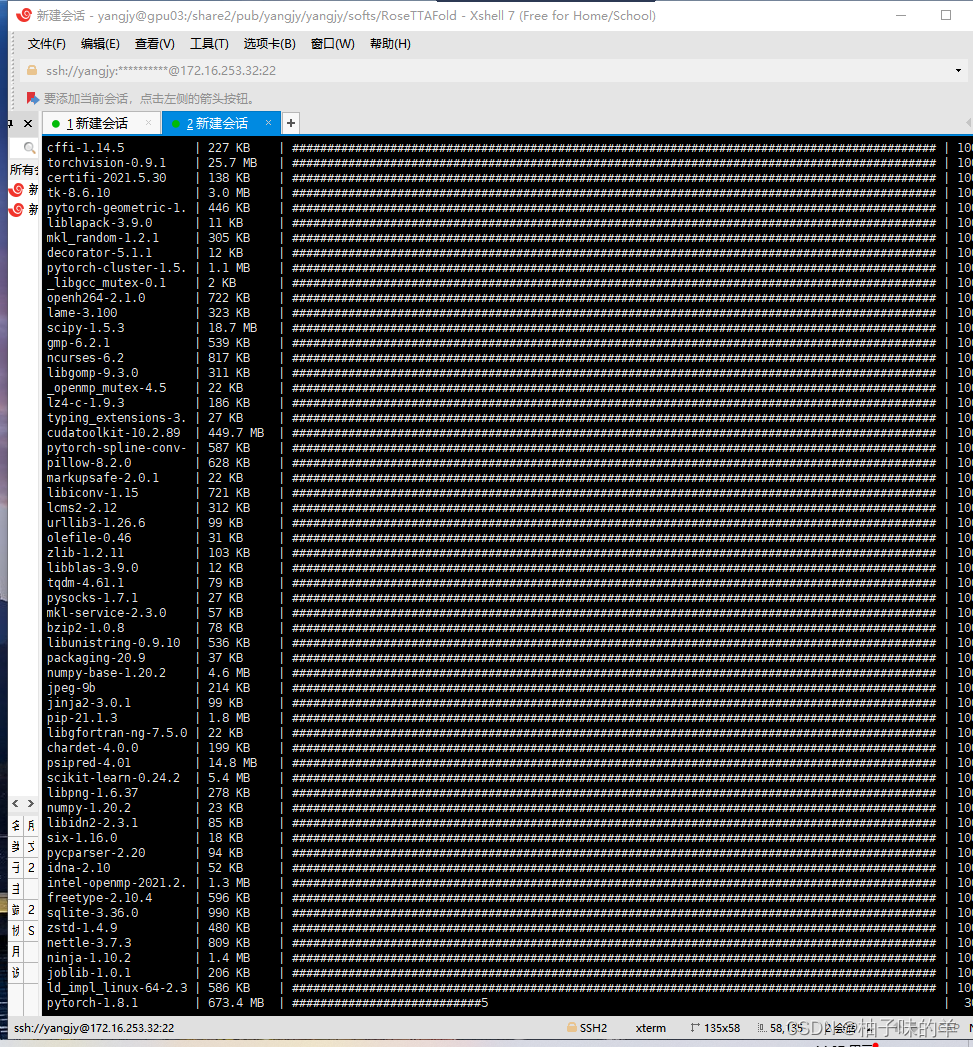Click the cudatoolkit-10.2.89 progress bar
973x1047 pixels.
614,433
